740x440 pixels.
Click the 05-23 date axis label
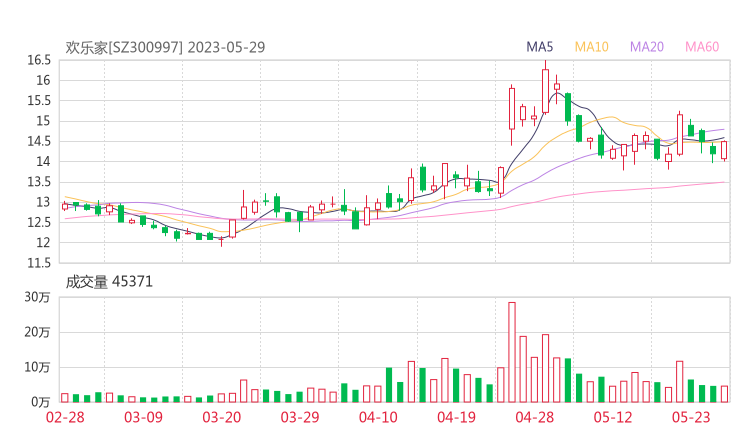point(691,417)
